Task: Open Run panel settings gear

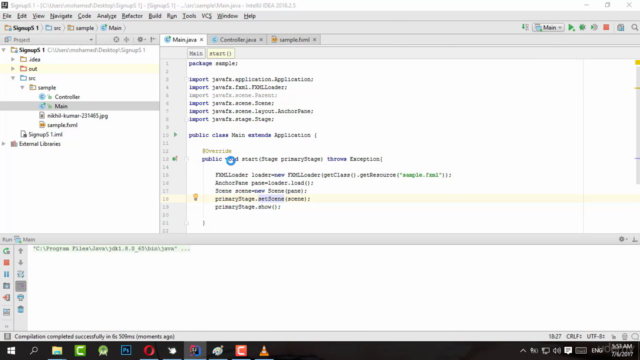Action: tap(622, 239)
